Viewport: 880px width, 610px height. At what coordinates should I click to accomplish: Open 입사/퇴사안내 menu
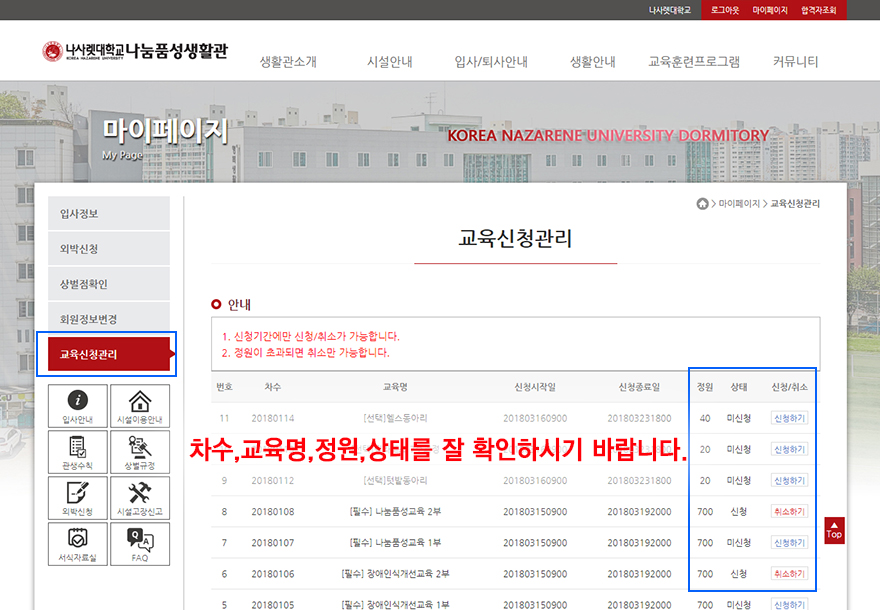pyautogui.click(x=491, y=62)
